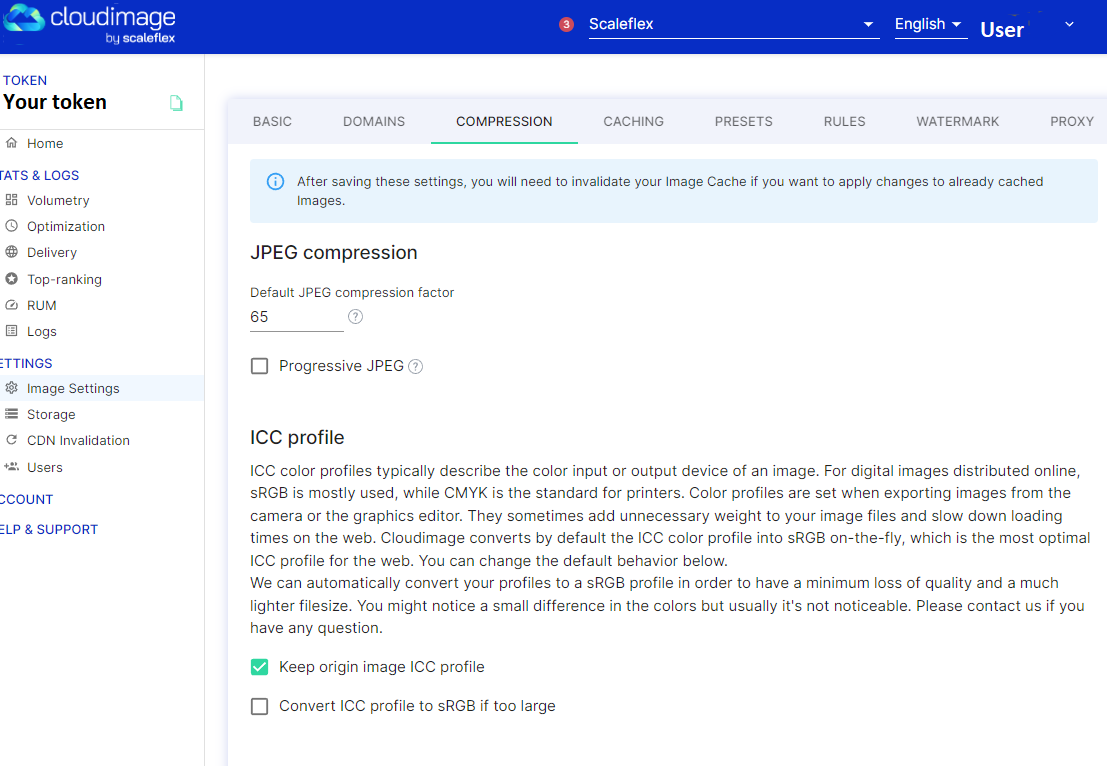Copy token using the green document icon
The width and height of the screenshot is (1109, 769).
coord(176,103)
